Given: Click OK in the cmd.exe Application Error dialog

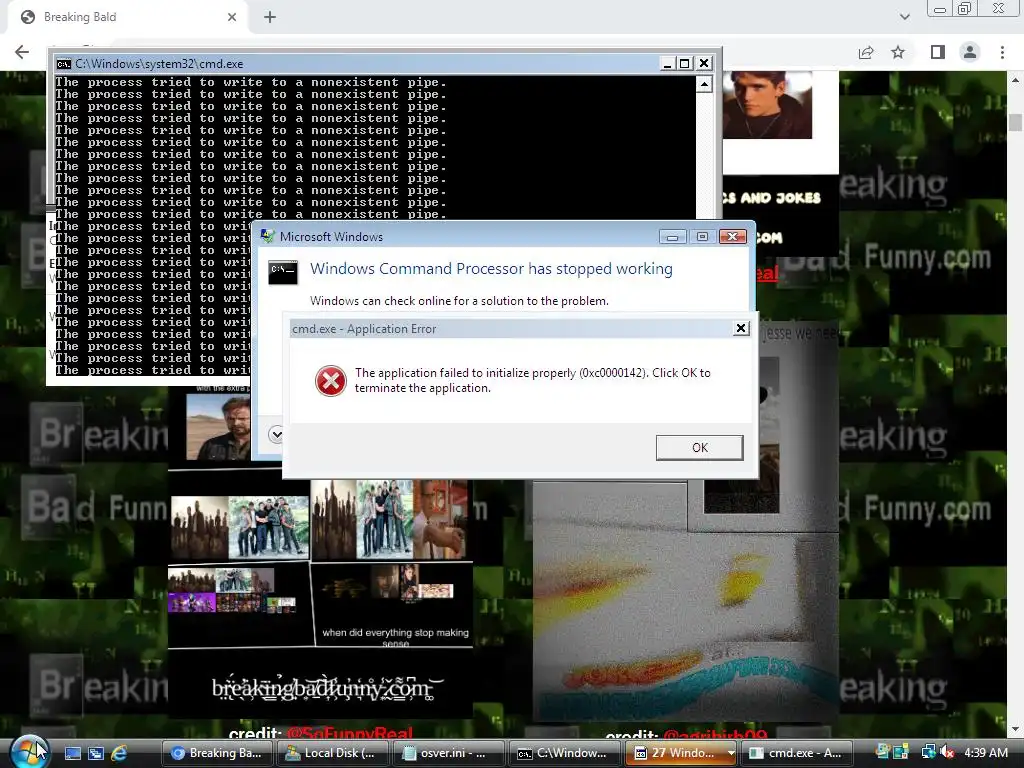Looking at the screenshot, I should point(699,447).
